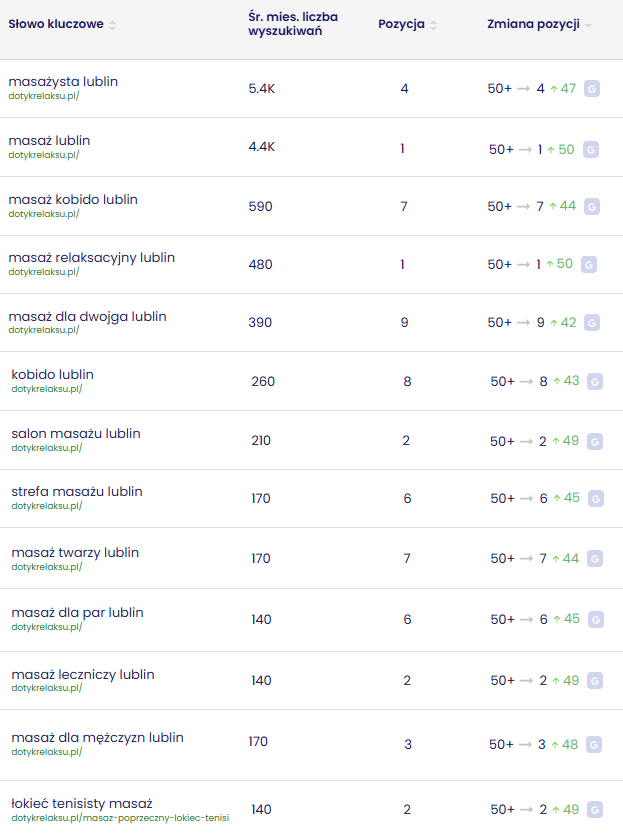This screenshot has width=623, height=839.
Task: Click Google icon in kobido lublin row
Action: tap(595, 381)
